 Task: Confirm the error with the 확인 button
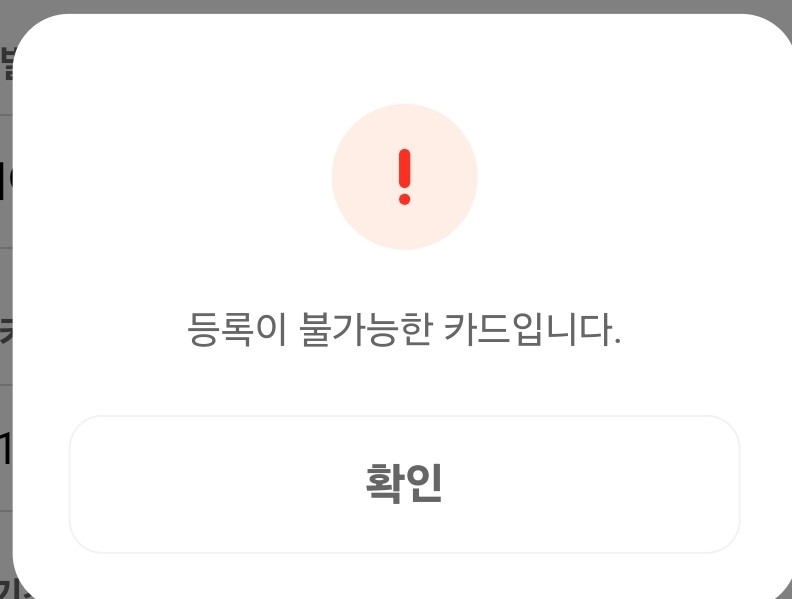[x=404, y=484]
